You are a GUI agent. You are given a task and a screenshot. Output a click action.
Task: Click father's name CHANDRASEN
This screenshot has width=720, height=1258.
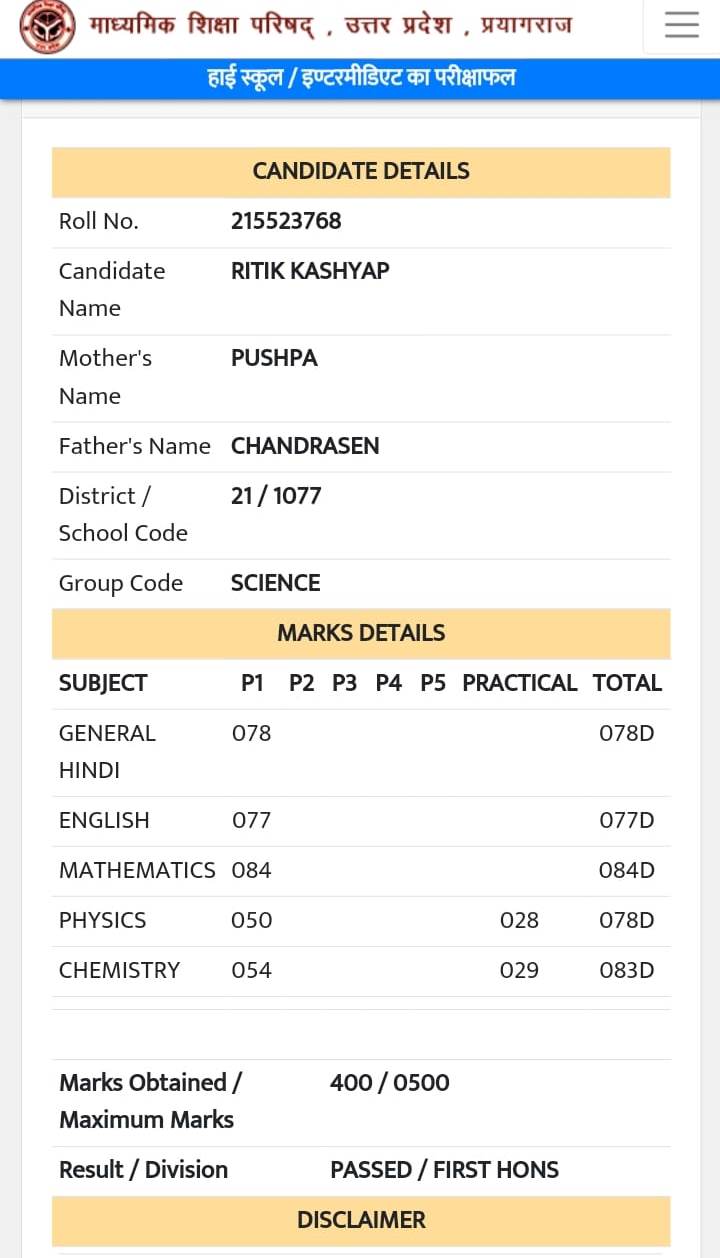click(x=305, y=446)
